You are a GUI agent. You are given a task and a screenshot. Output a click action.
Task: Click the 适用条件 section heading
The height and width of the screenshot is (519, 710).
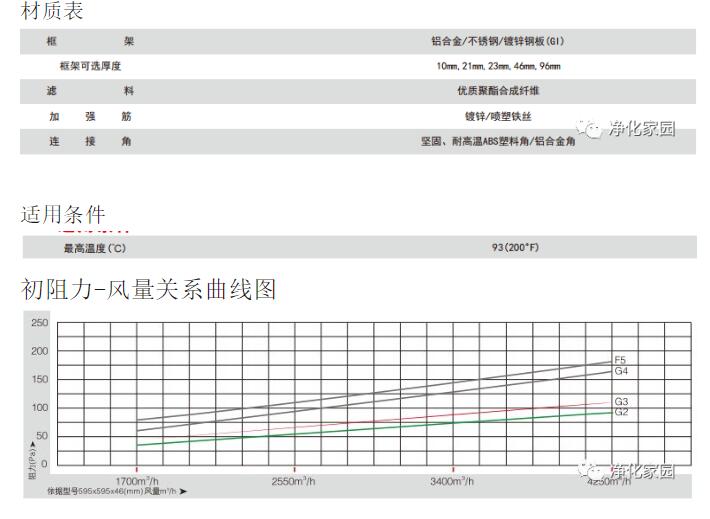(63, 214)
